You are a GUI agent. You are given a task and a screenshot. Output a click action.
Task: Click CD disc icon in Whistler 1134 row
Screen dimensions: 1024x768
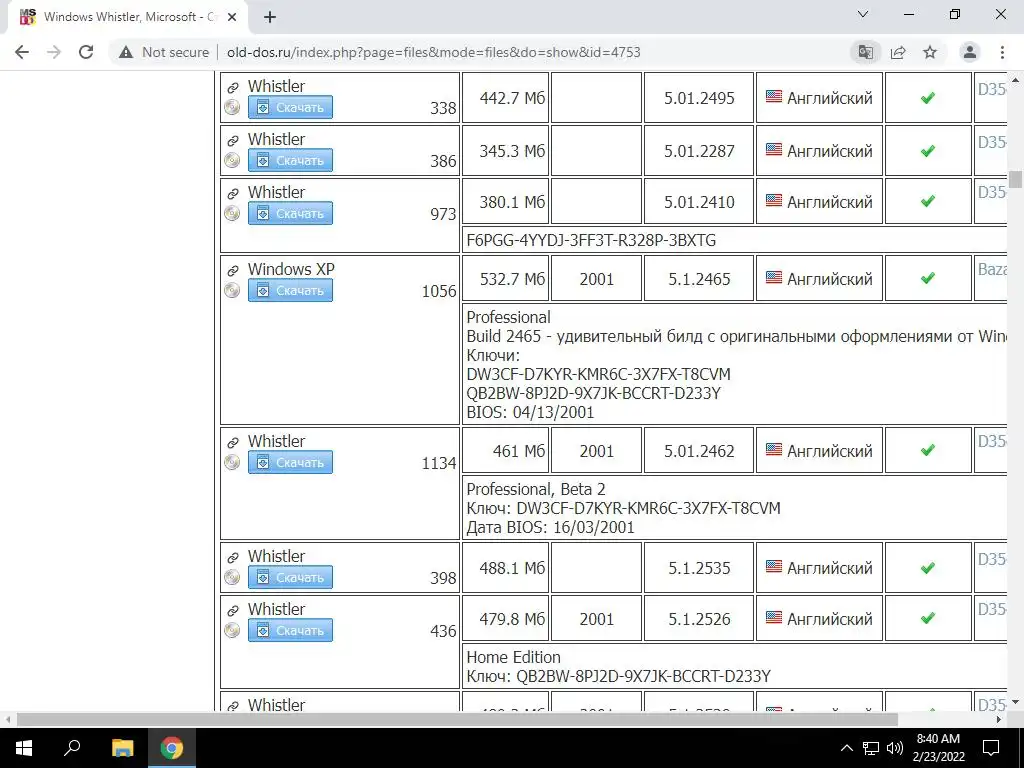[x=232, y=462]
